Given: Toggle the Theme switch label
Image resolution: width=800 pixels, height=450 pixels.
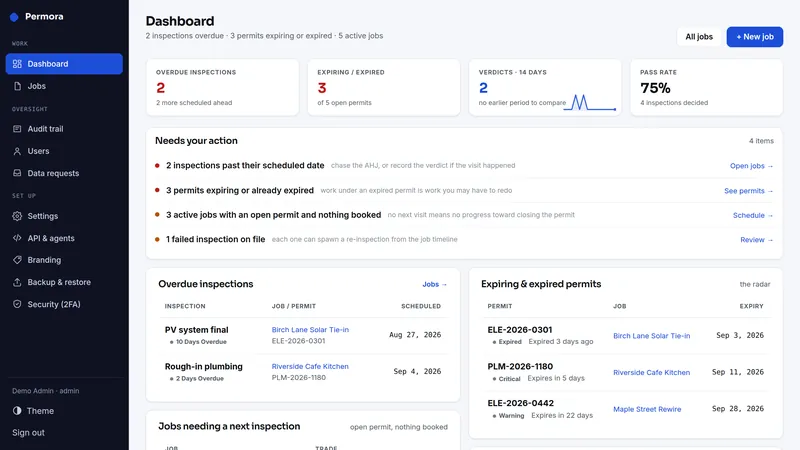Looking at the screenshot, I should pyautogui.click(x=40, y=411).
